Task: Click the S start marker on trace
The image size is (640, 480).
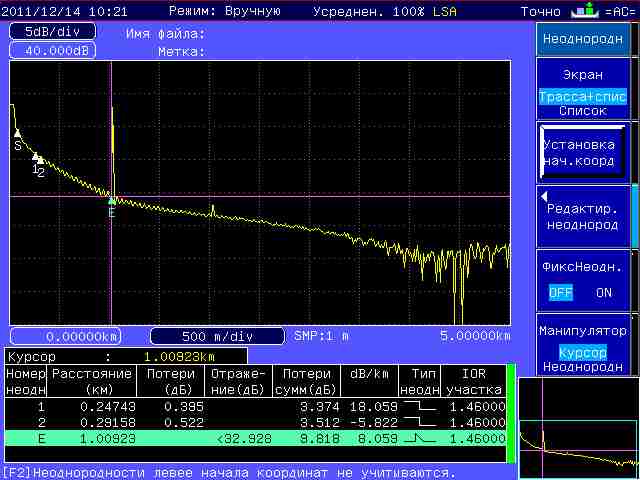Action: point(17,133)
